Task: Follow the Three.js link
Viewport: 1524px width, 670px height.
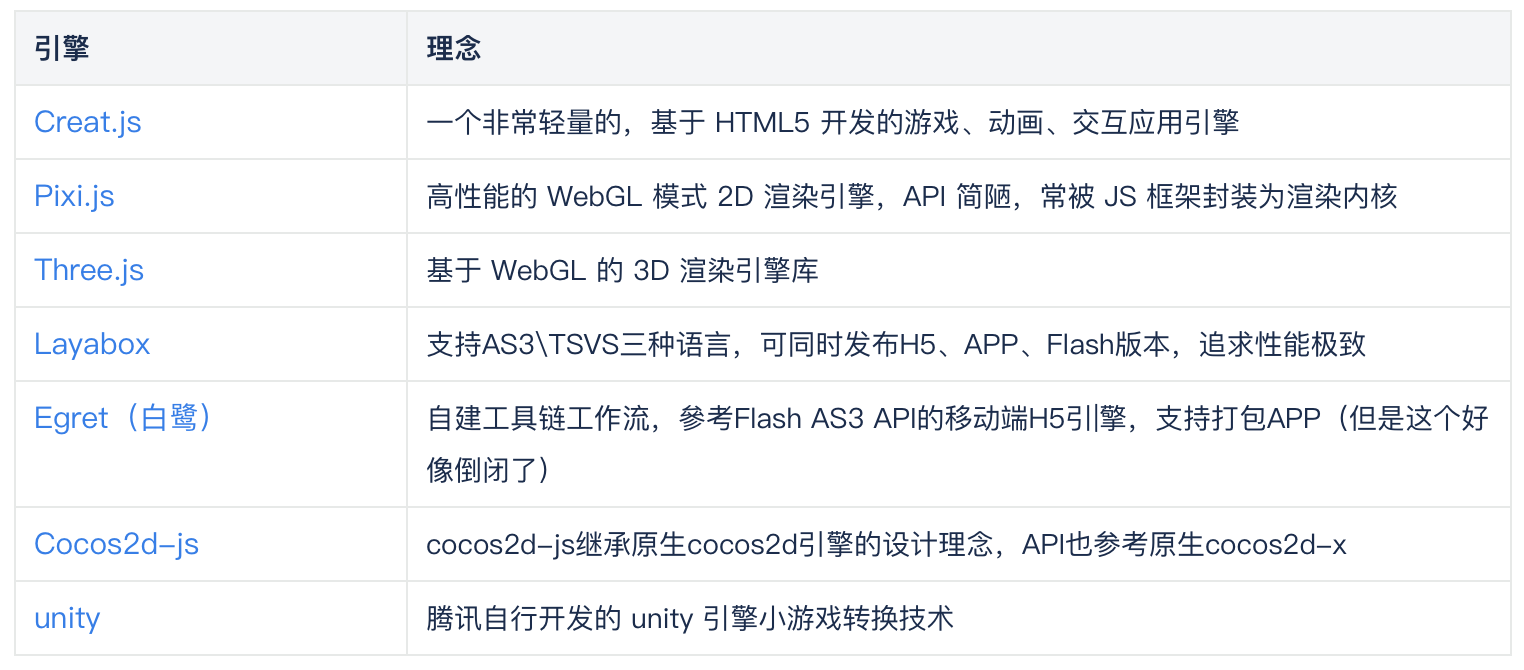Action: (89, 270)
